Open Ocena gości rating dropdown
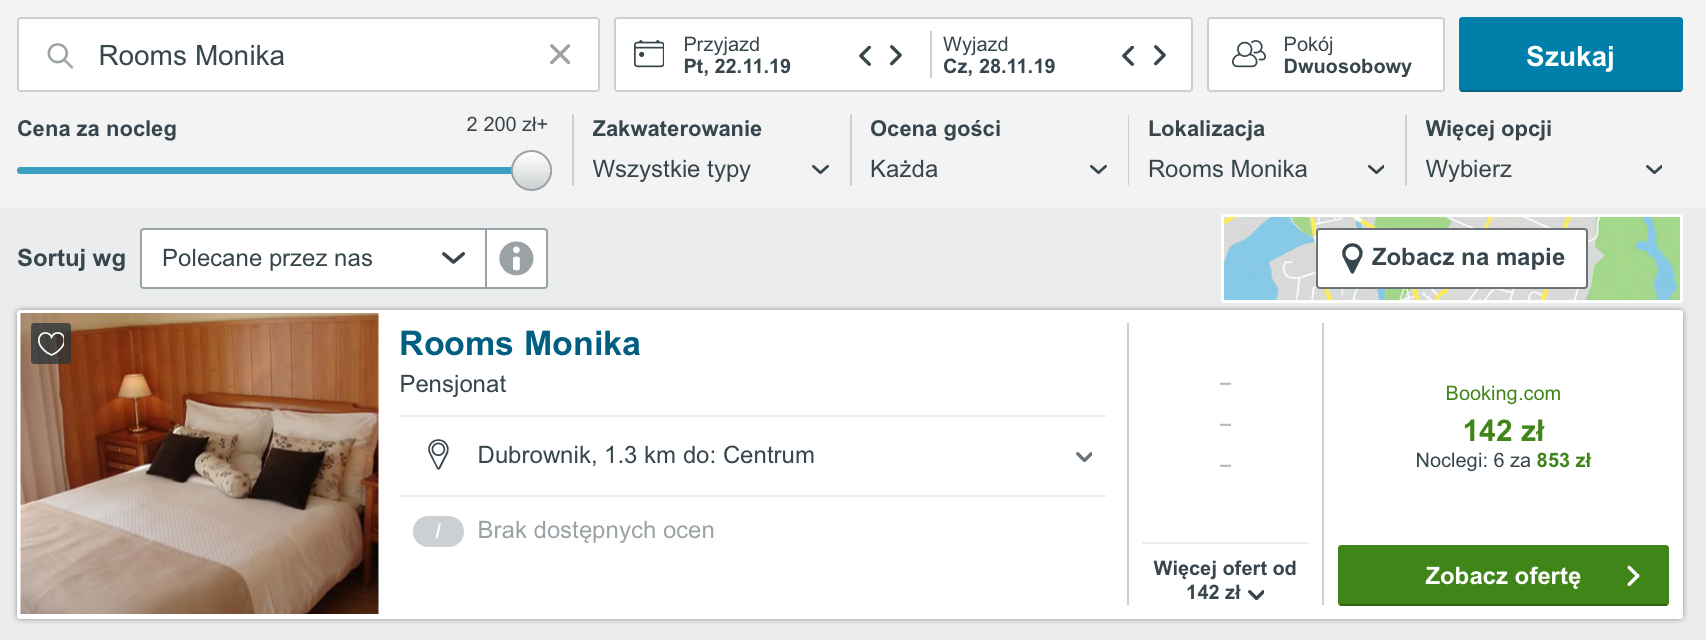The width and height of the screenshot is (1706, 640). (989, 169)
